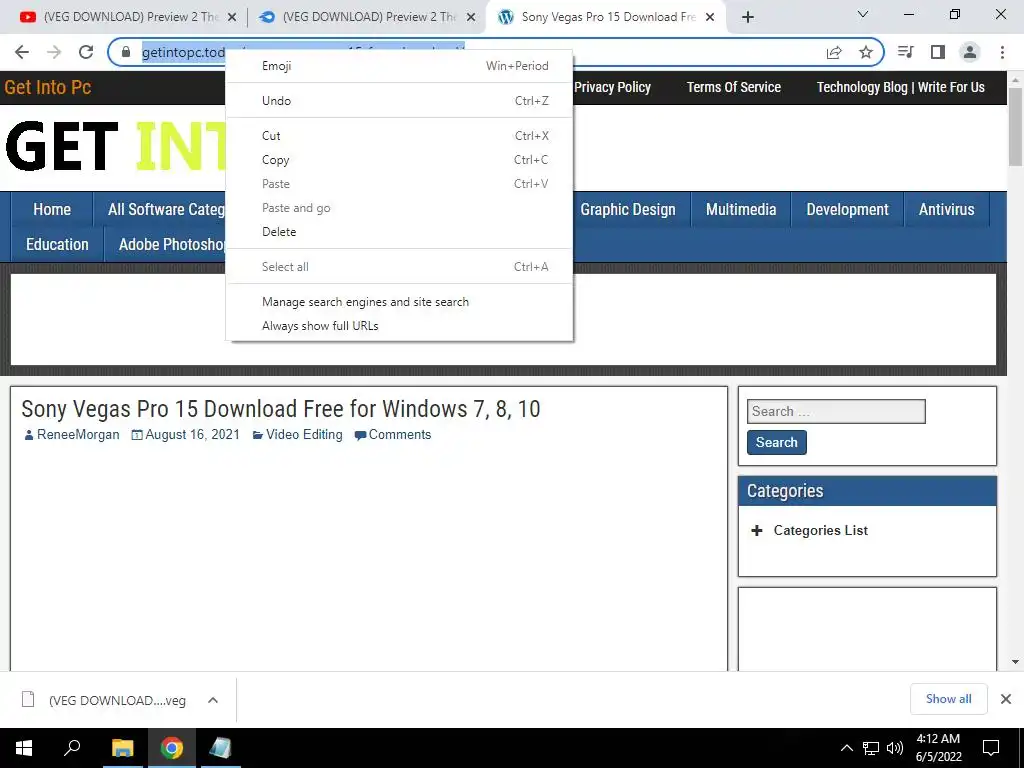The image size is (1024, 768).
Task: Click the Forward navigation arrow
Action: (54, 52)
